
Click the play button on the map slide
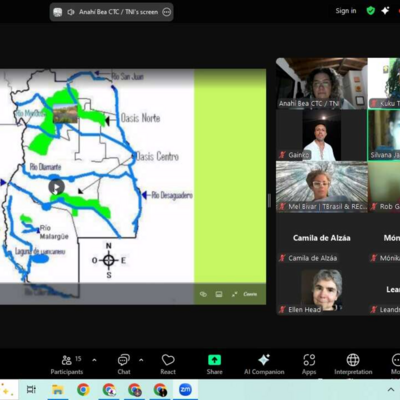coord(56,187)
